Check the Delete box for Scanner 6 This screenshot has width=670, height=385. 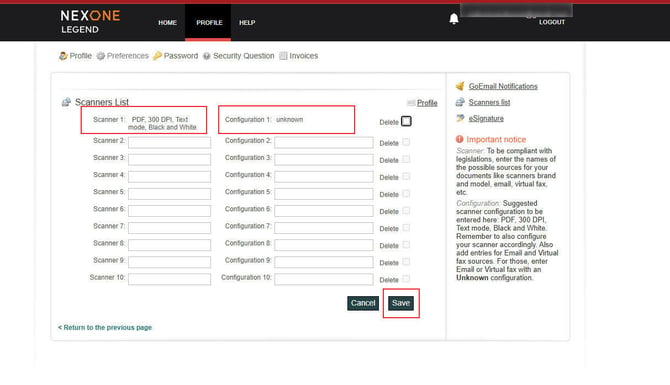point(406,211)
